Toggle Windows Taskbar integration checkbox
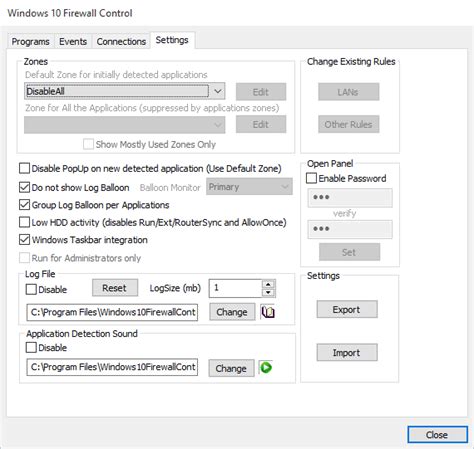This screenshot has width=474, height=449. 24,240
